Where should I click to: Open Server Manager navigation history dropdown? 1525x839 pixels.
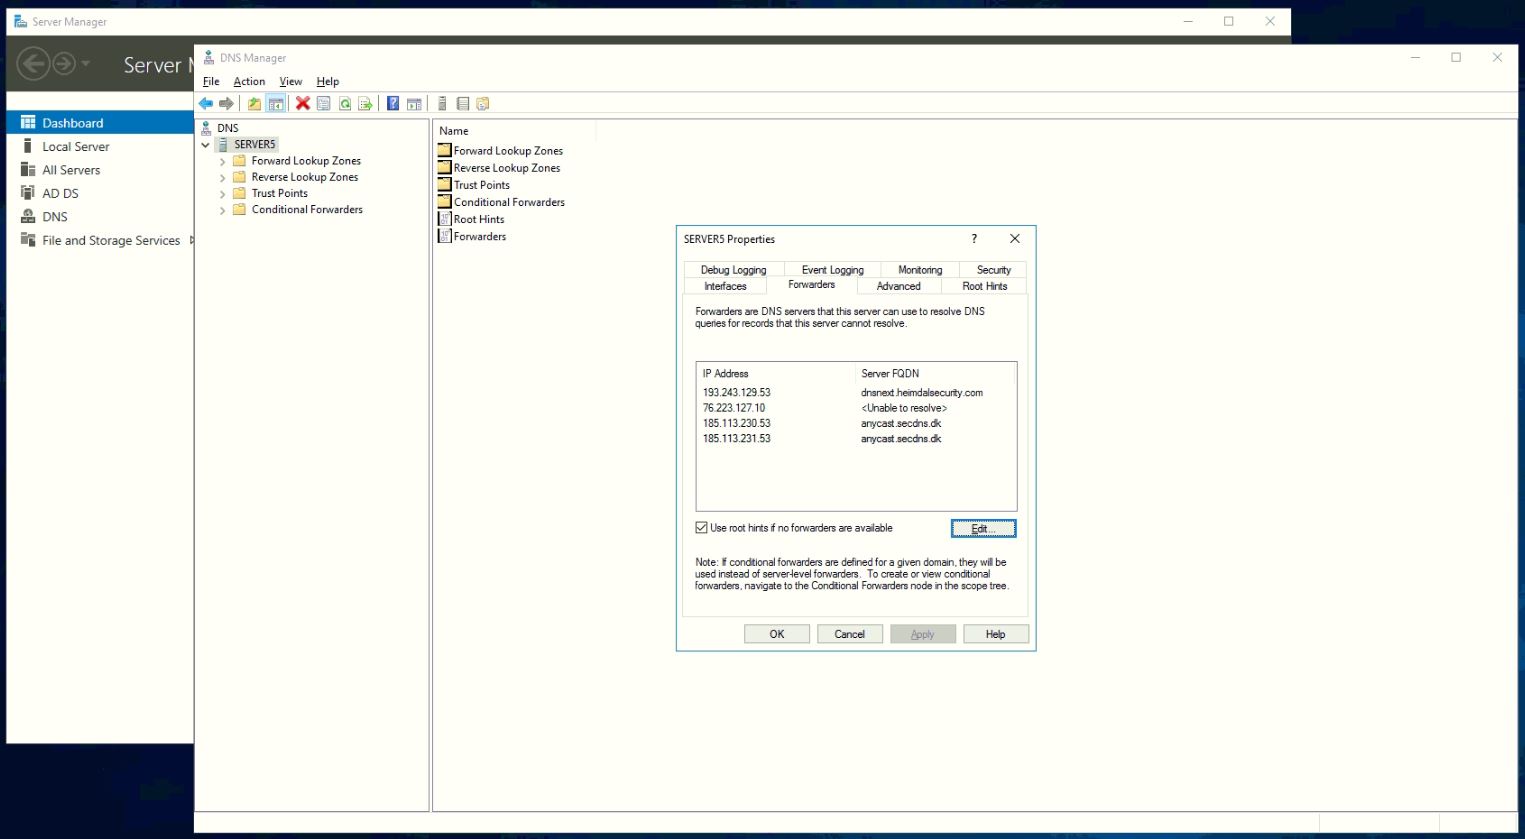86,64
